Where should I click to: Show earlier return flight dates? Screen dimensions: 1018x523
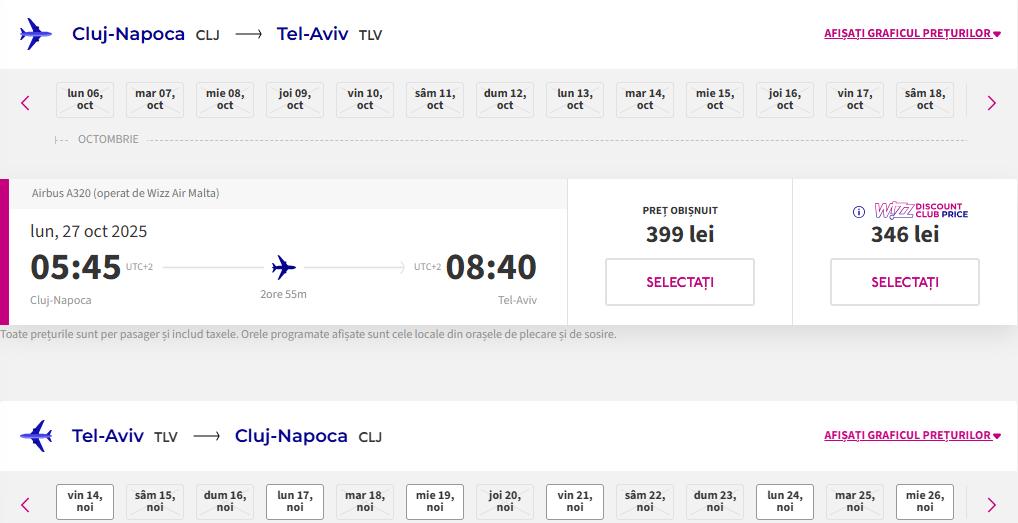click(x=26, y=504)
